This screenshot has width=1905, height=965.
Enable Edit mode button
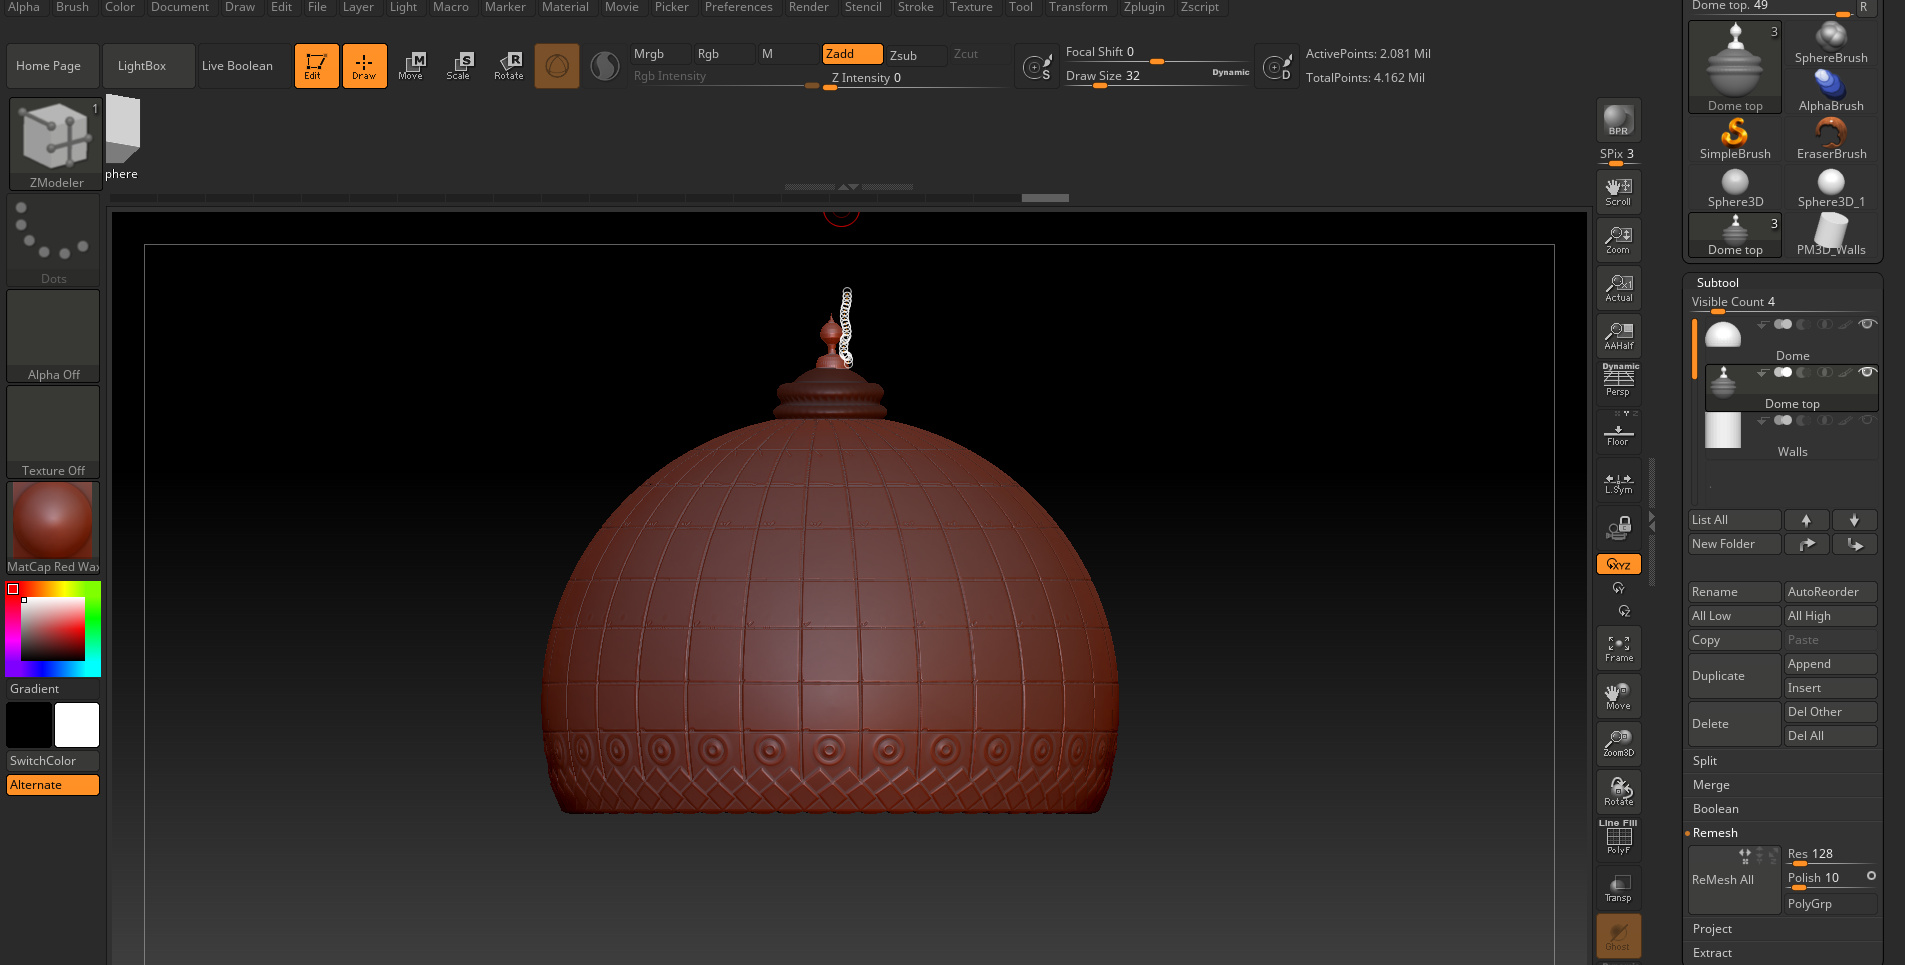point(316,66)
